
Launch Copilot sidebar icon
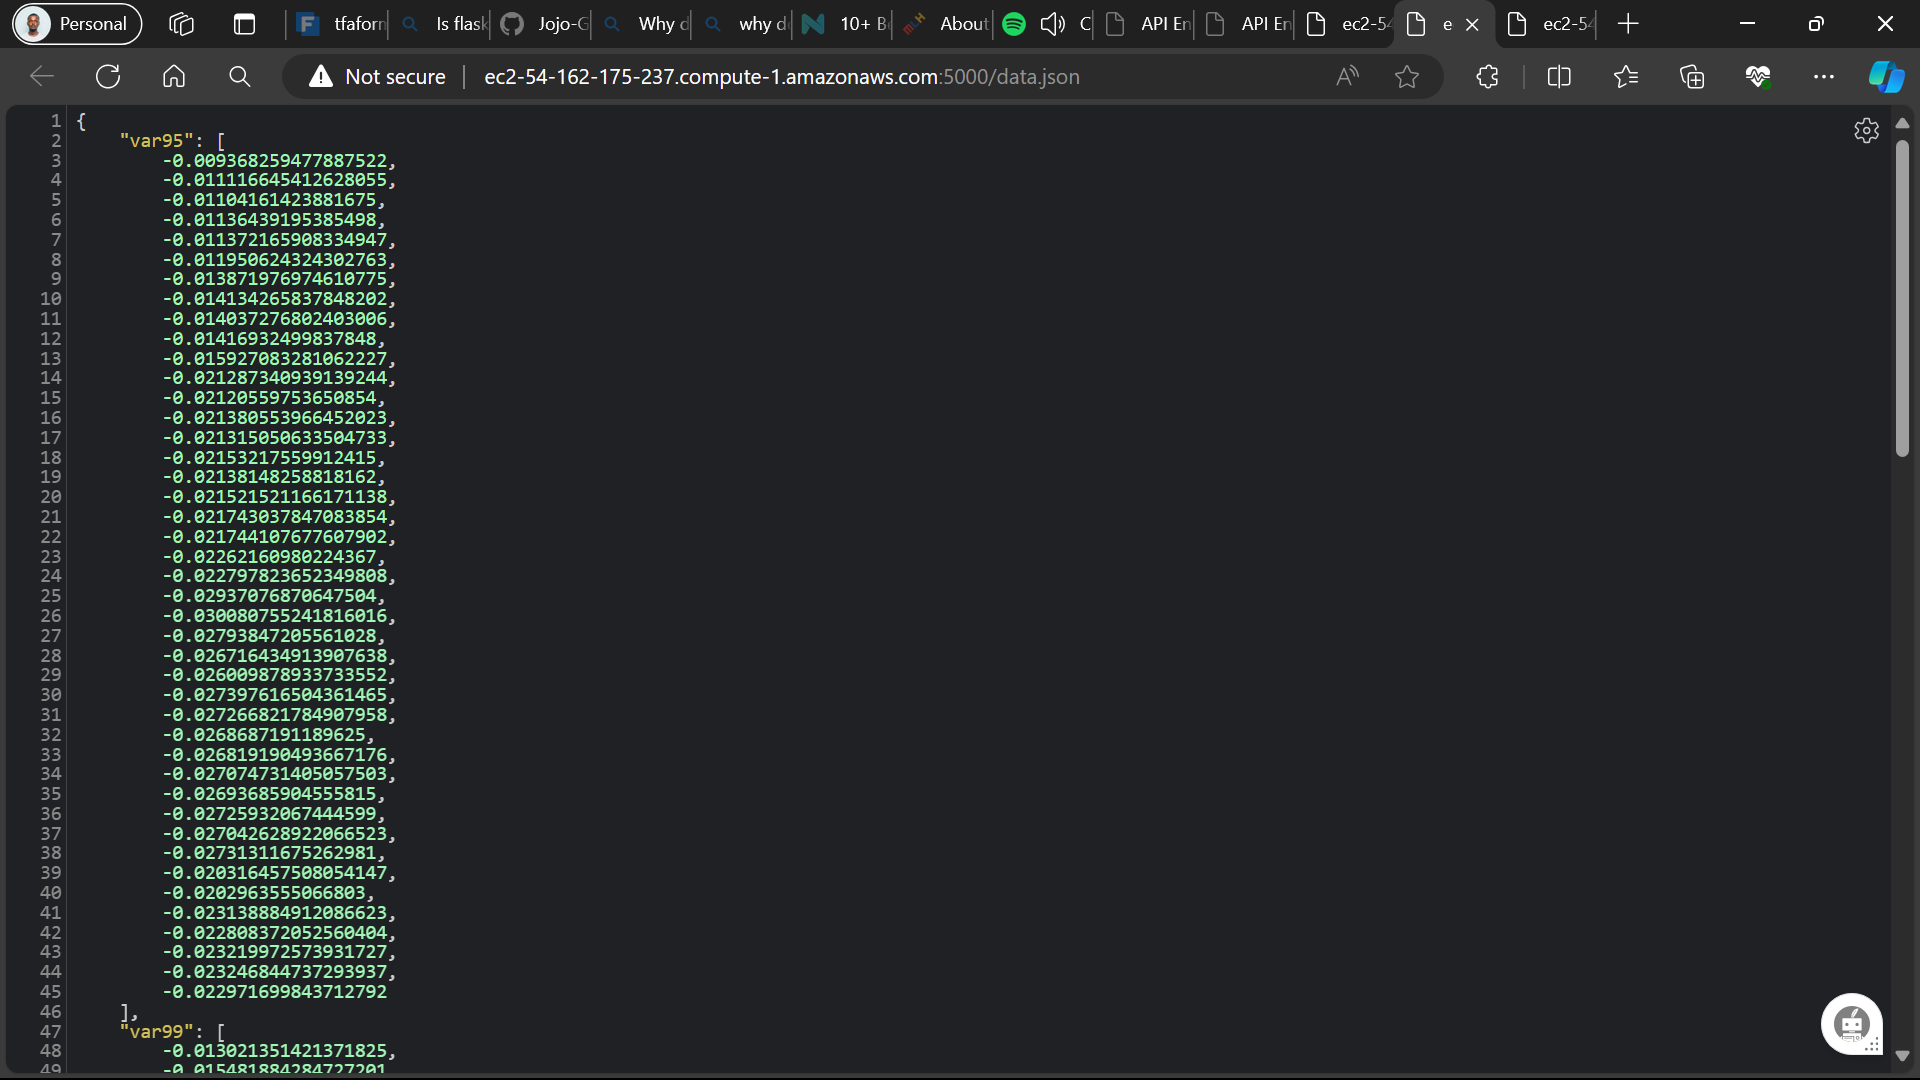tap(1886, 77)
